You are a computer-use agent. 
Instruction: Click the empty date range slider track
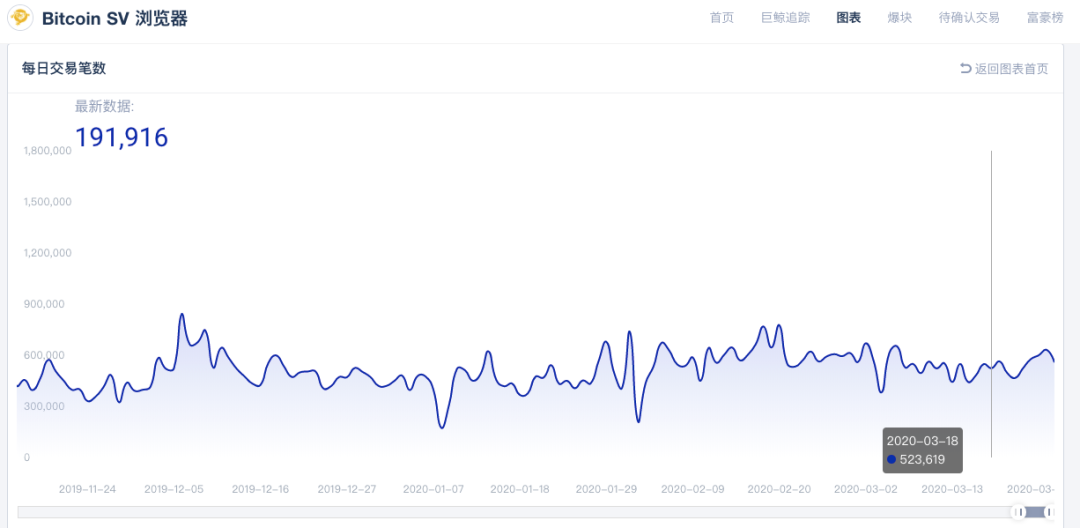click(500, 512)
